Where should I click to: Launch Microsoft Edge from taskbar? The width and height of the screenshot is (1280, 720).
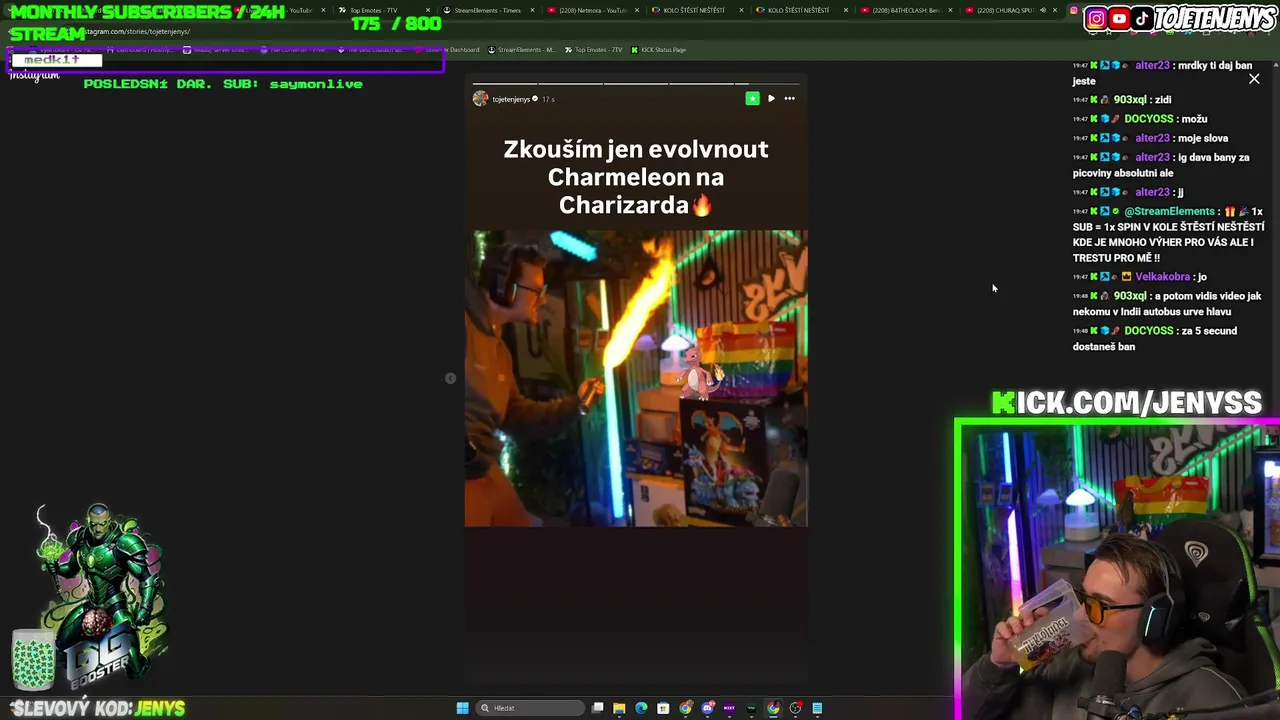click(x=641, y=708)
